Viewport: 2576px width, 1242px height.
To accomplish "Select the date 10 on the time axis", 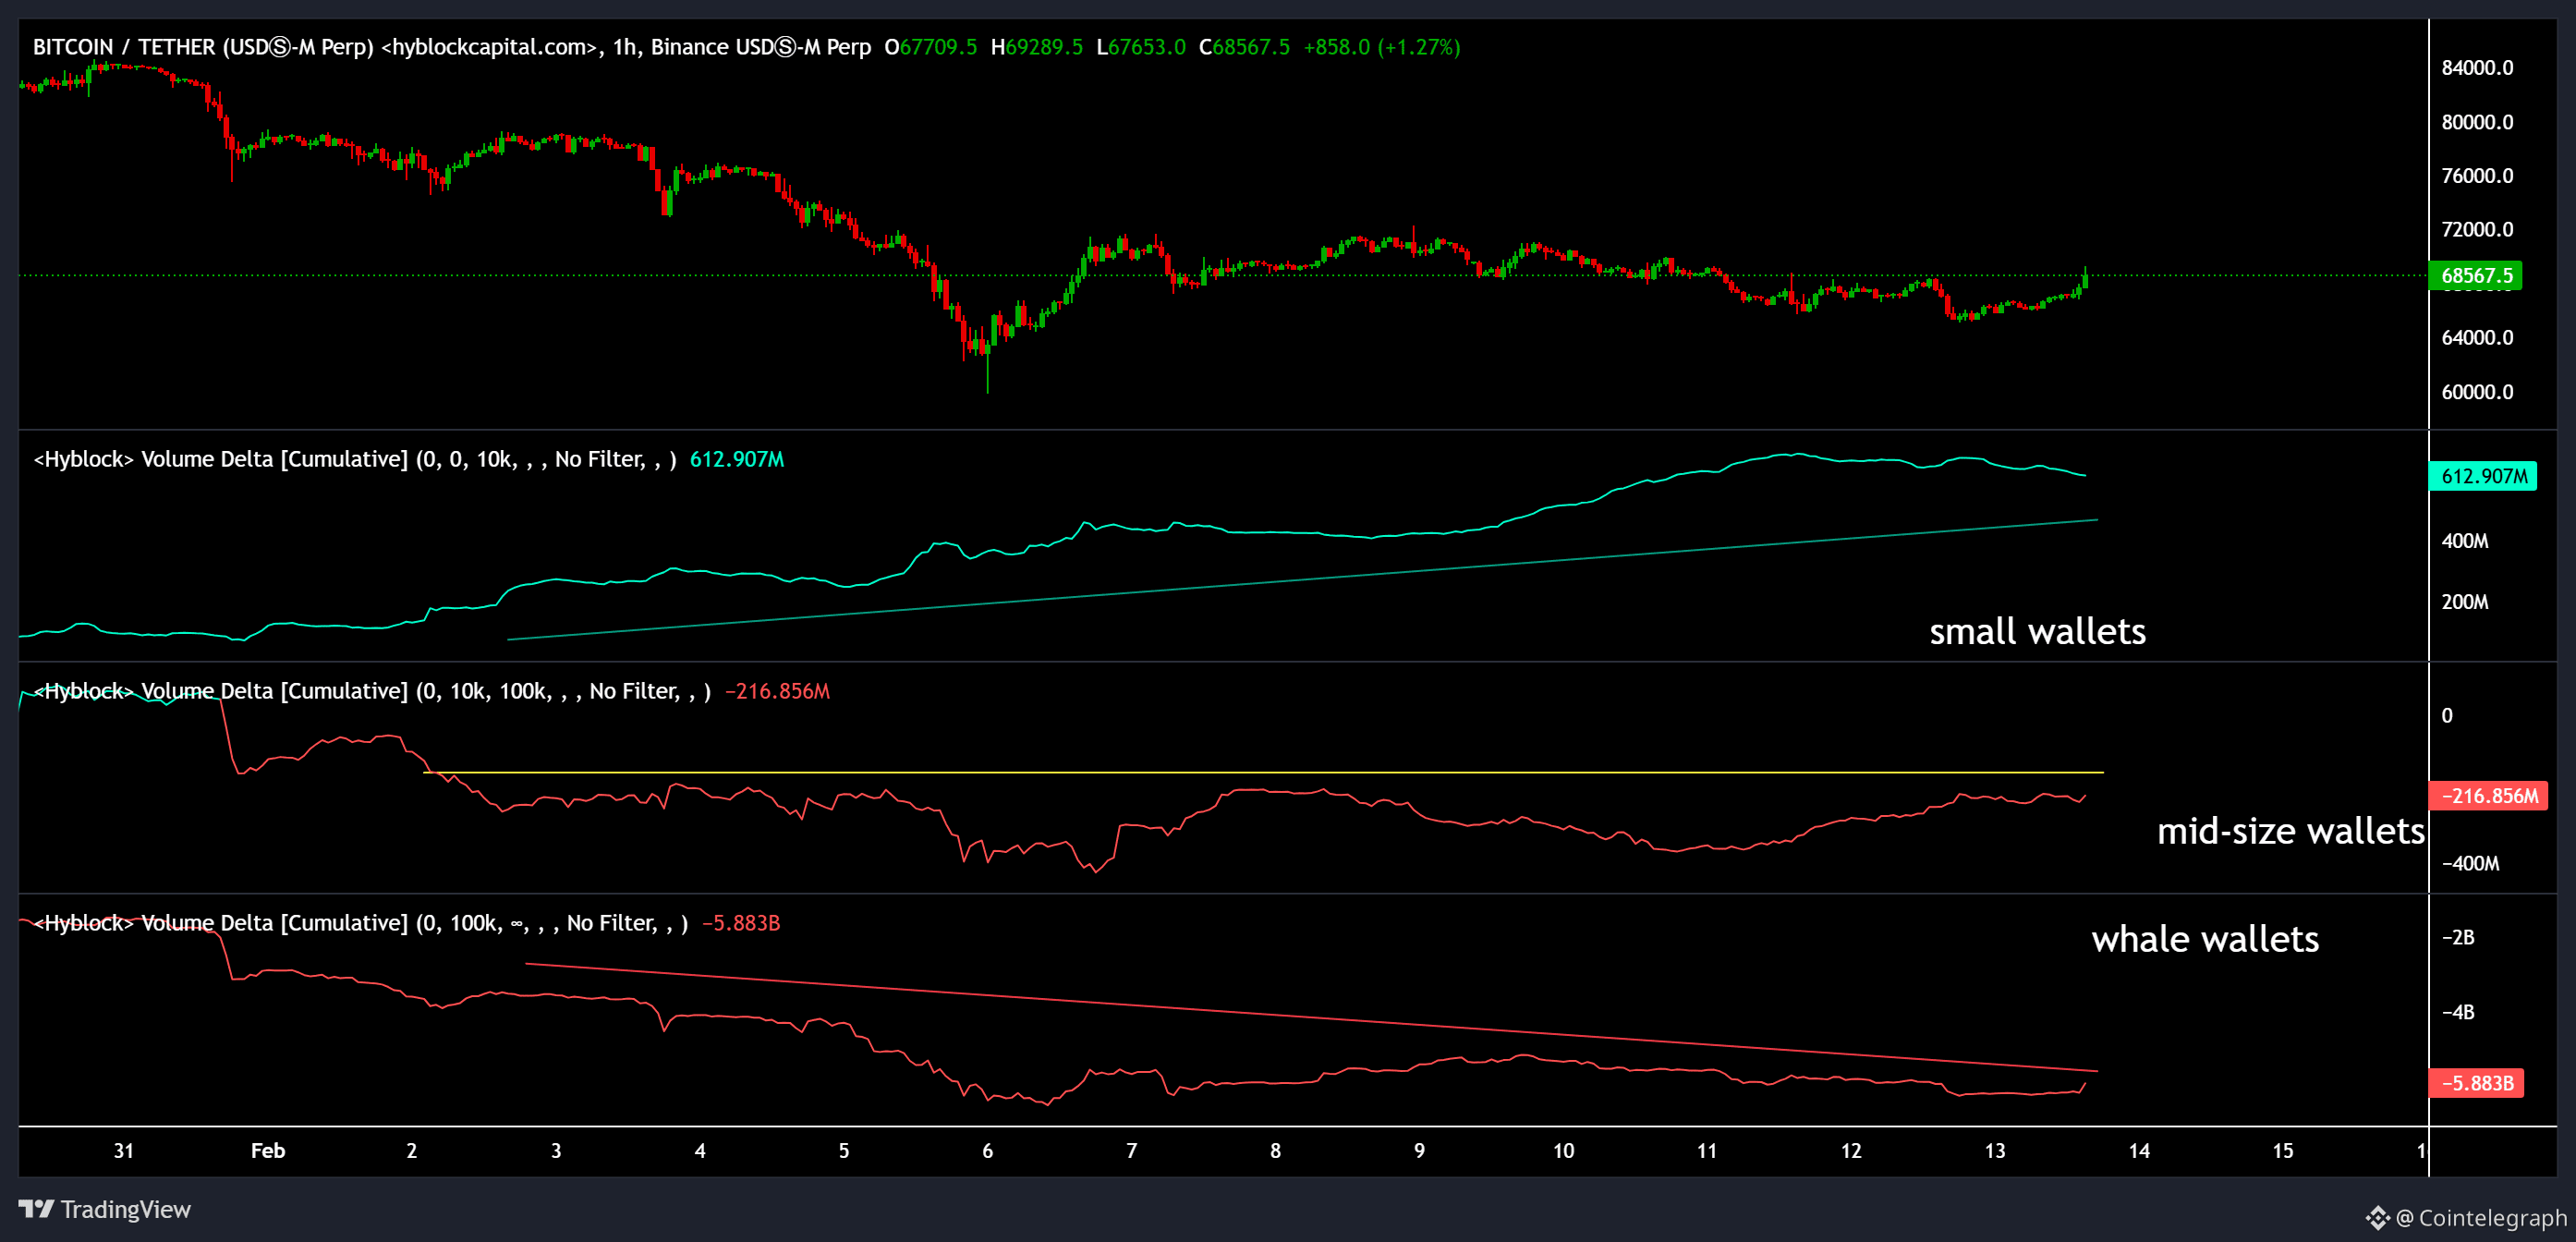I will tap(1563, 1151).
